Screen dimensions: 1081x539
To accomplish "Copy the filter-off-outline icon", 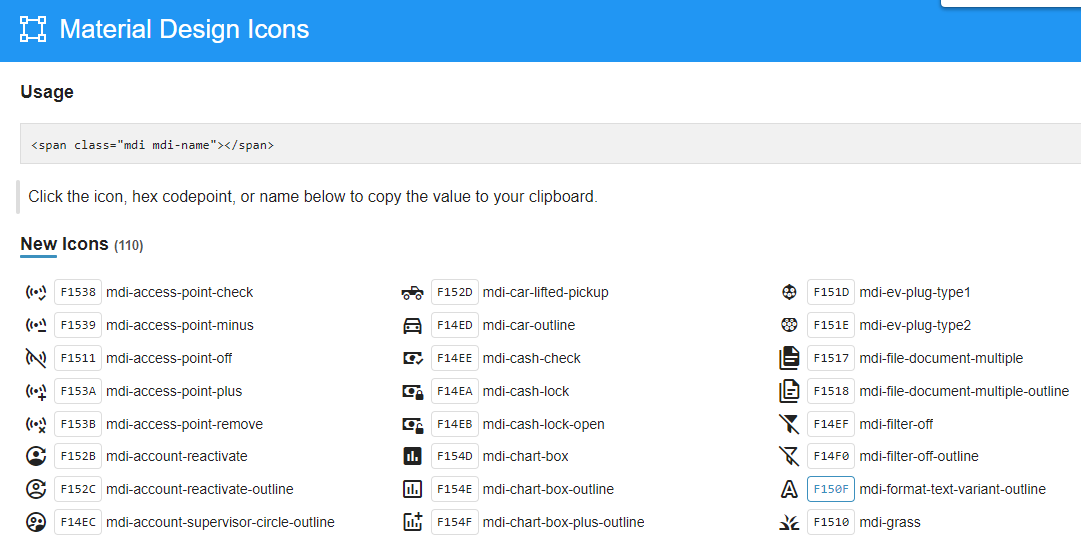I will [789, 456].
